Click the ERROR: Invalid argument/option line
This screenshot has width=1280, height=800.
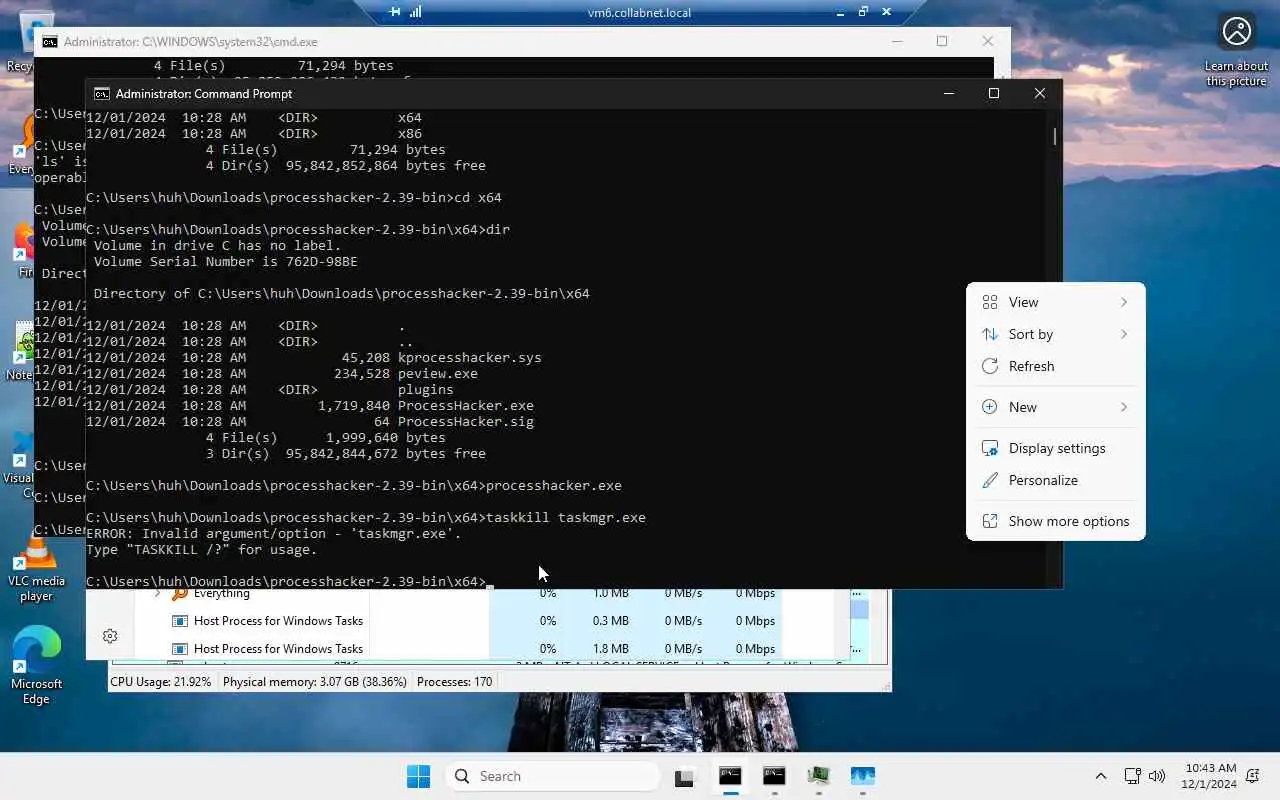pyautogui.click(x=274, y=533)
